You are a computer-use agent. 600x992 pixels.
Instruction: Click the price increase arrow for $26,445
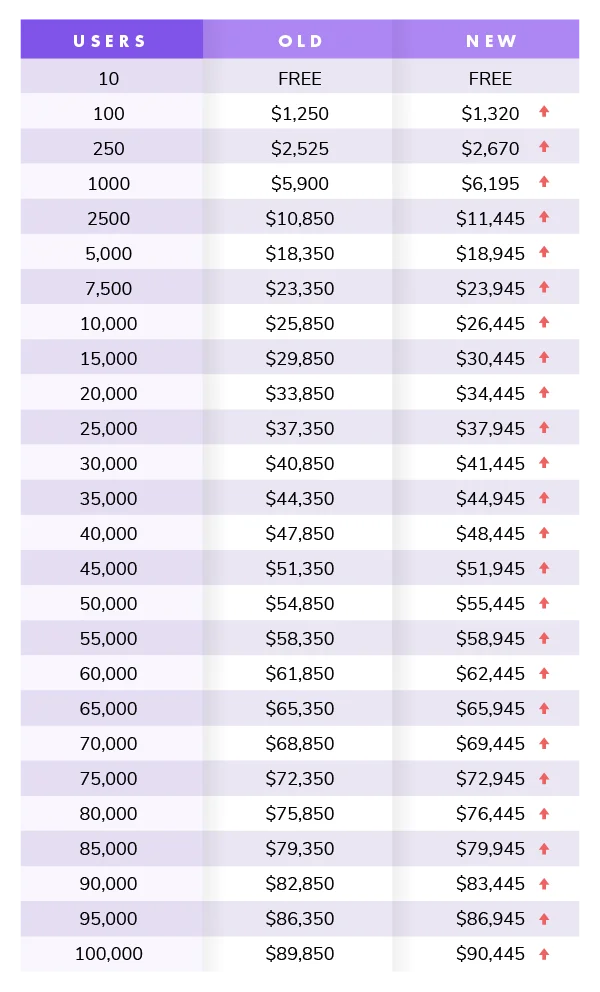(x=544, y=322)
